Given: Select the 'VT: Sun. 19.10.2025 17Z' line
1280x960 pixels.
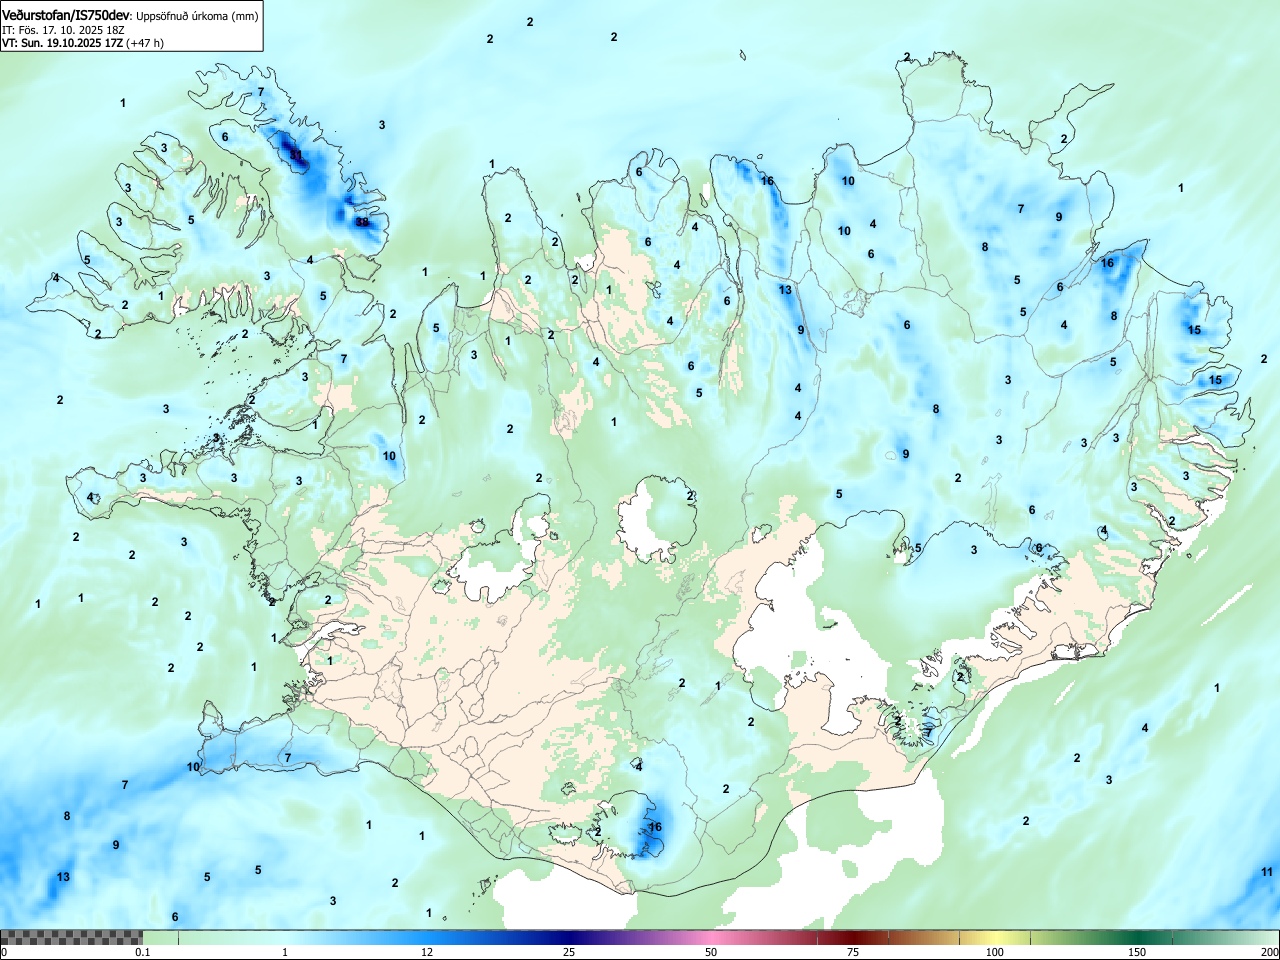Looking at the screenshot, I should (62, 43).
